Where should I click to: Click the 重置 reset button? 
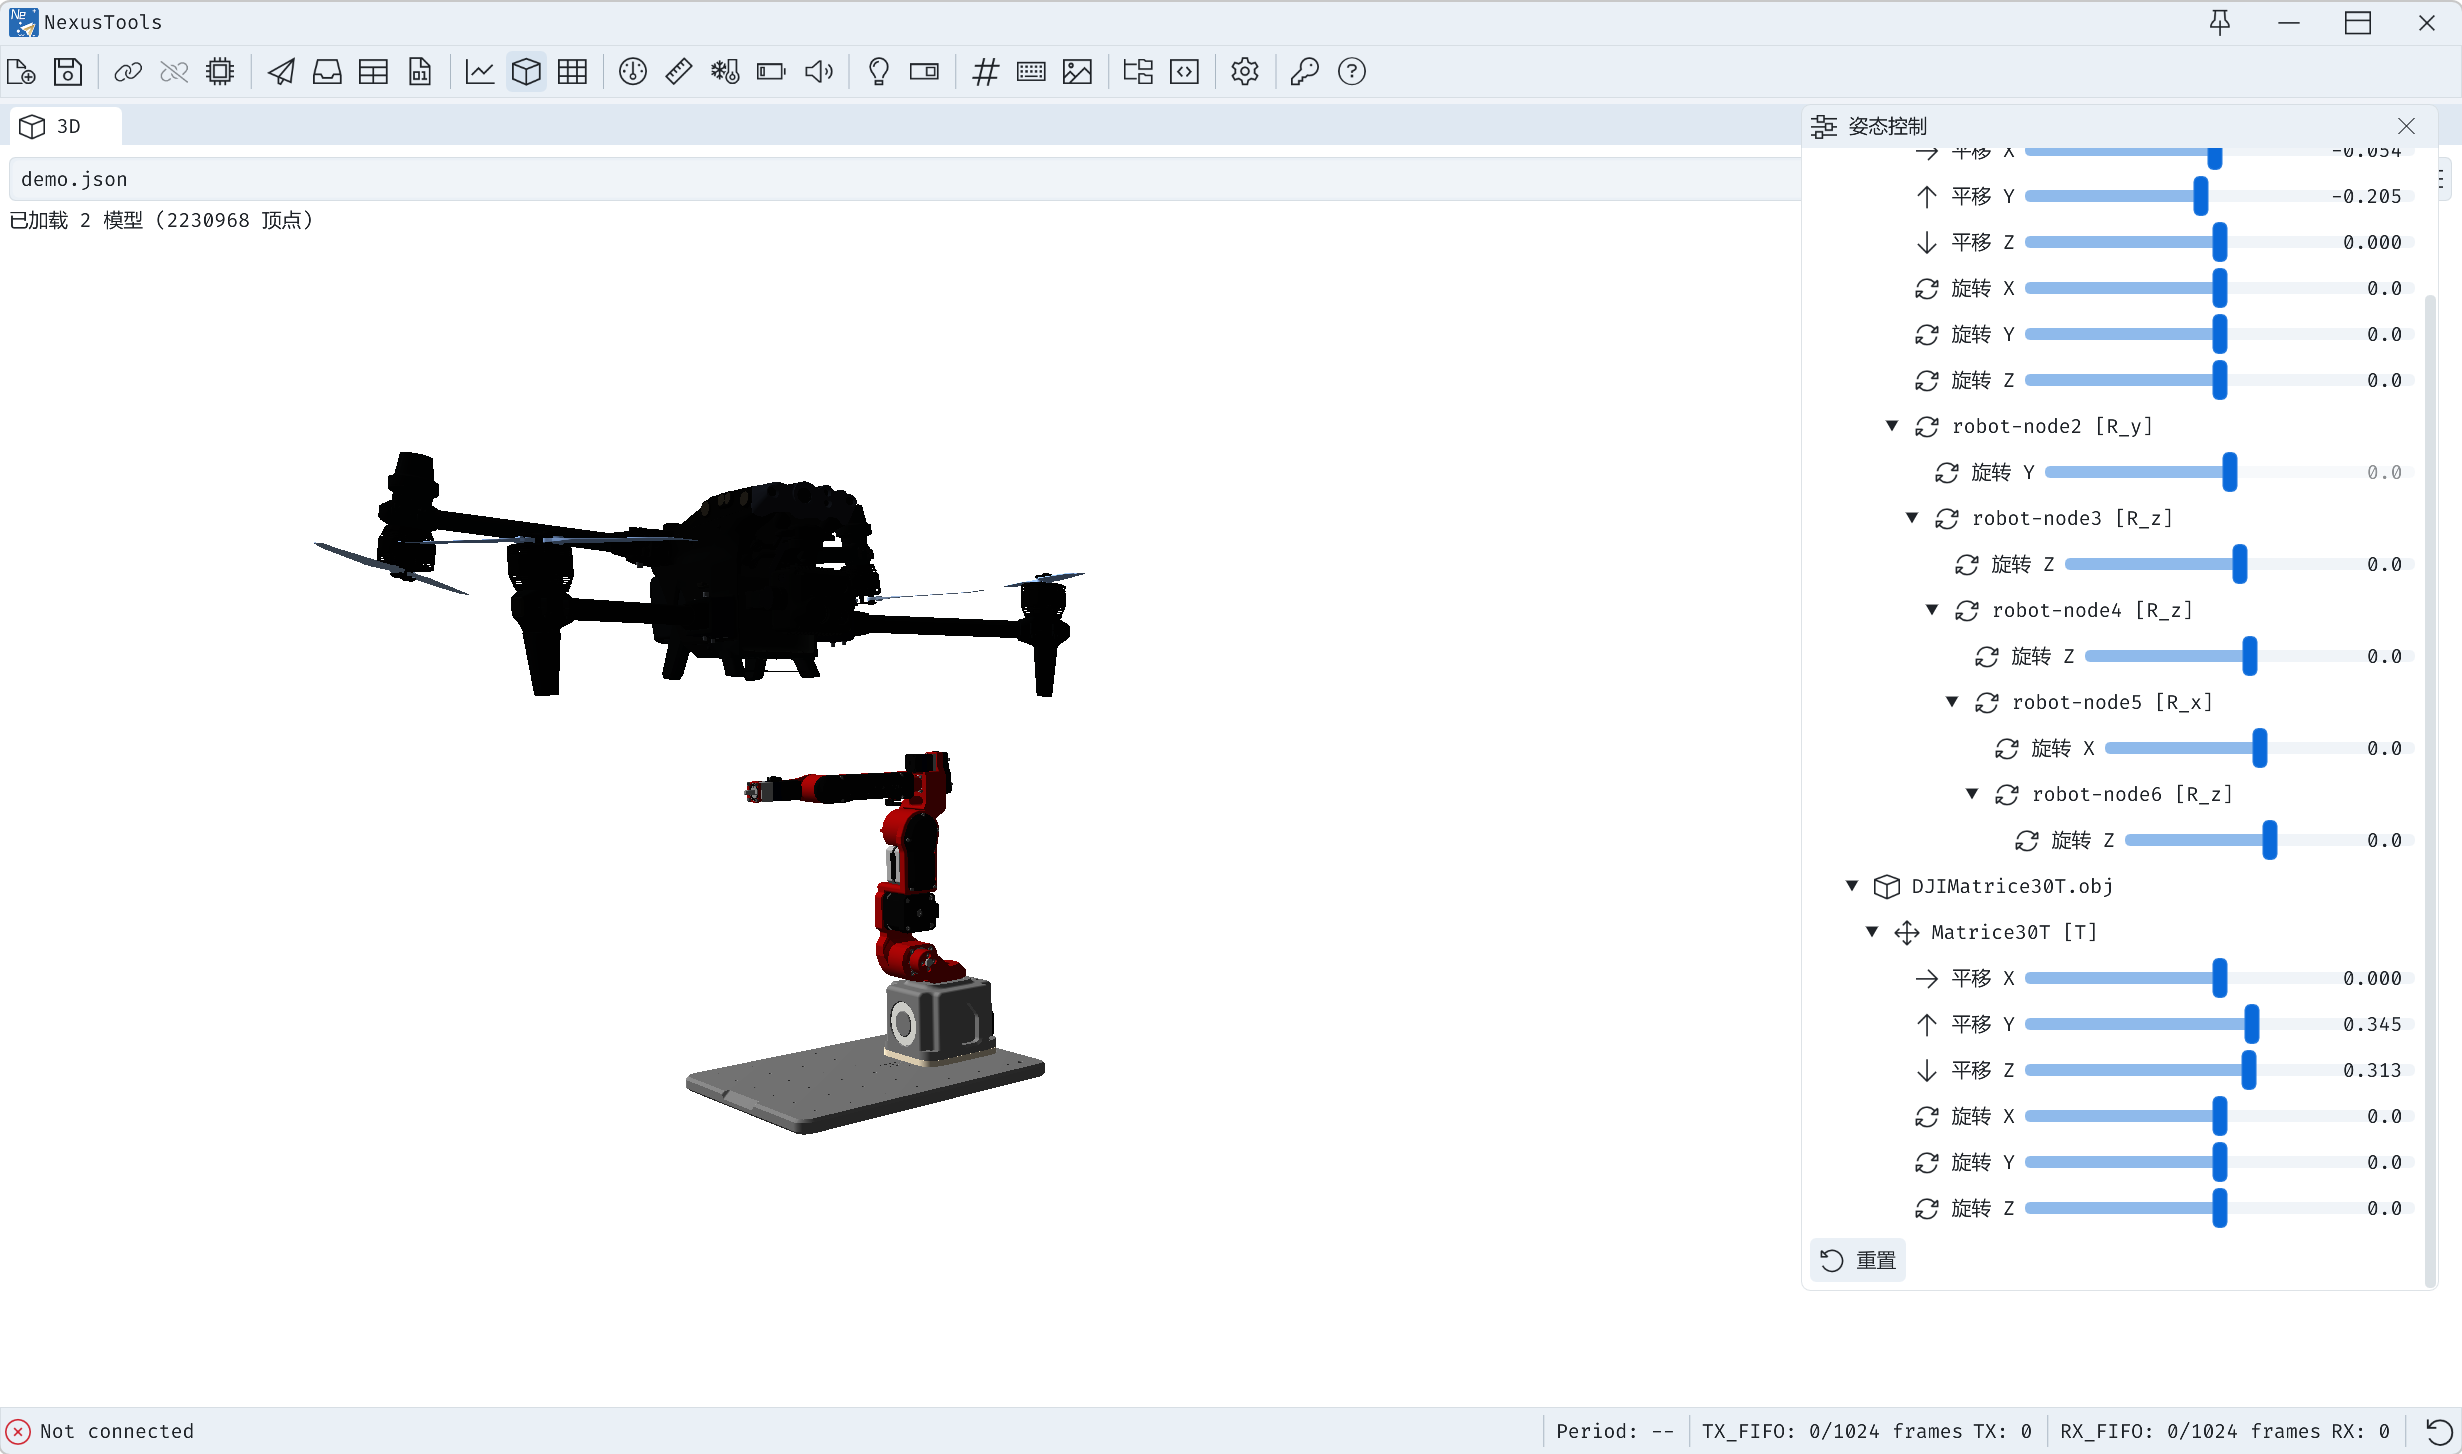click(1858, 1260)
